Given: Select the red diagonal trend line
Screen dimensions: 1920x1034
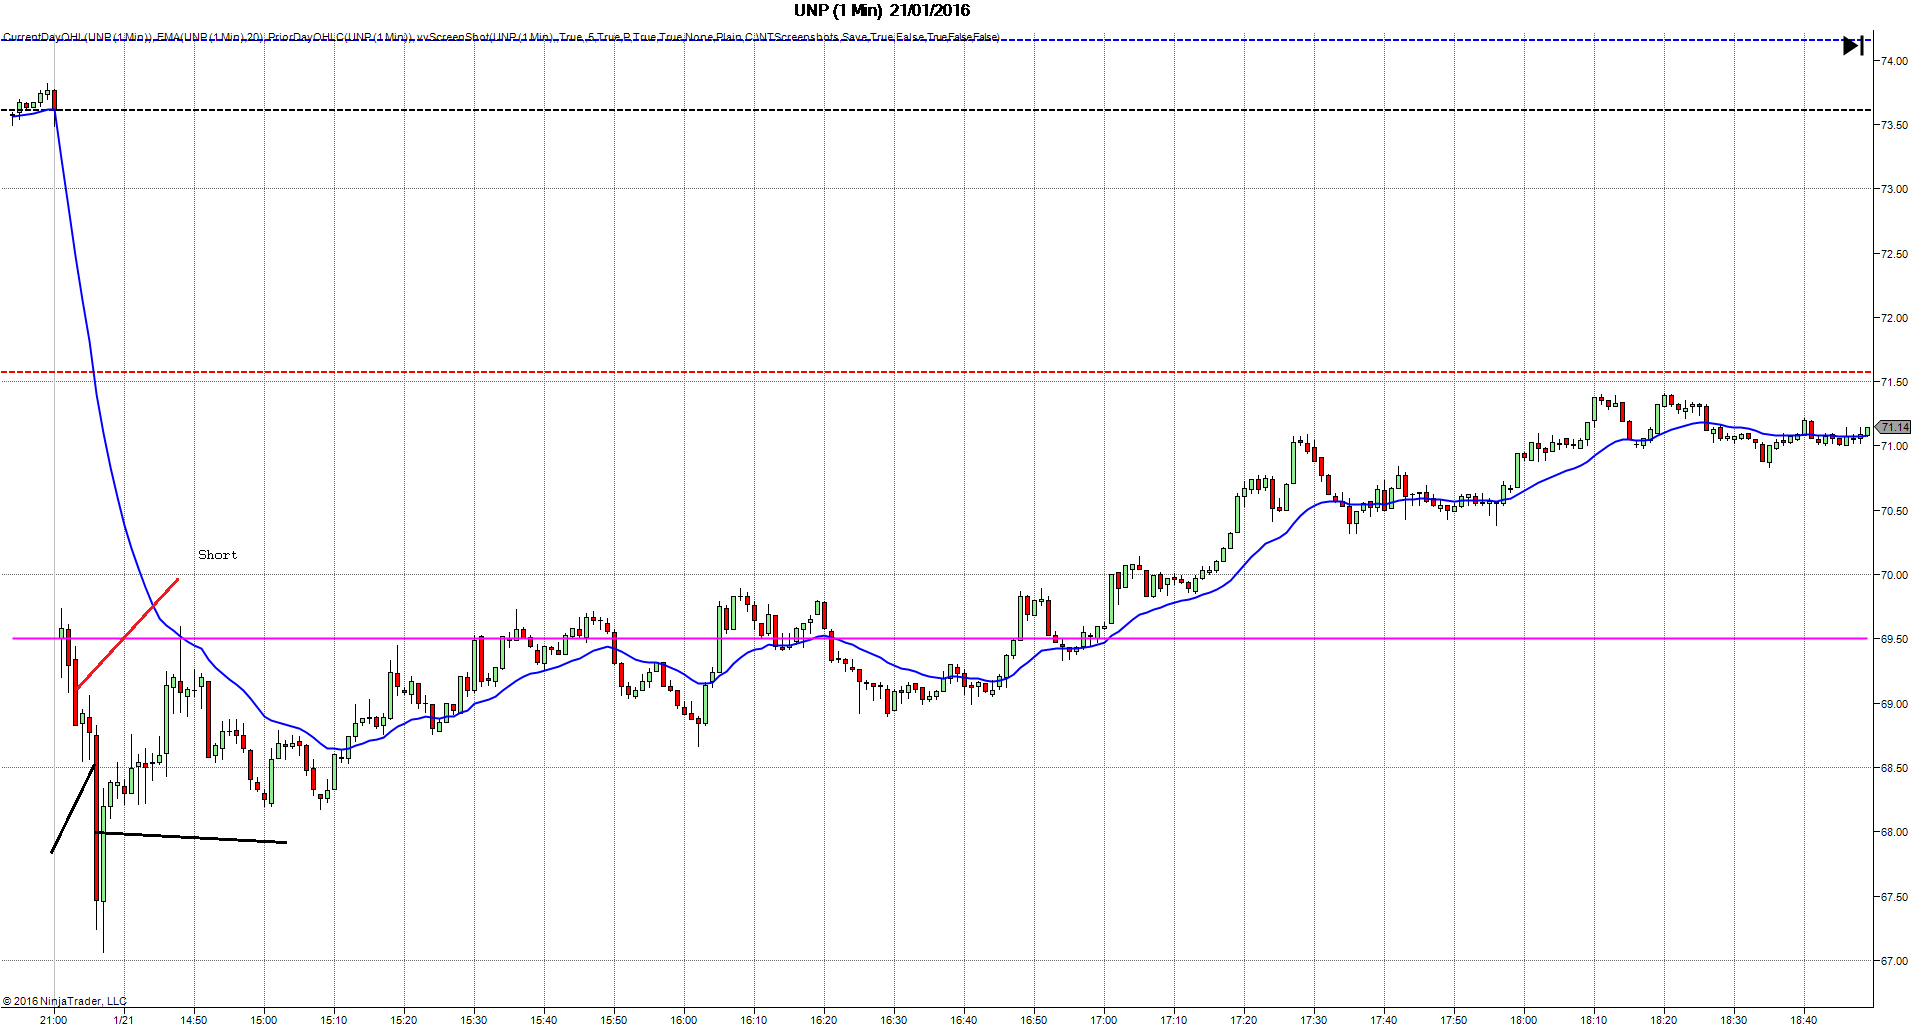Looking at the screenshot, I should 127,634.
